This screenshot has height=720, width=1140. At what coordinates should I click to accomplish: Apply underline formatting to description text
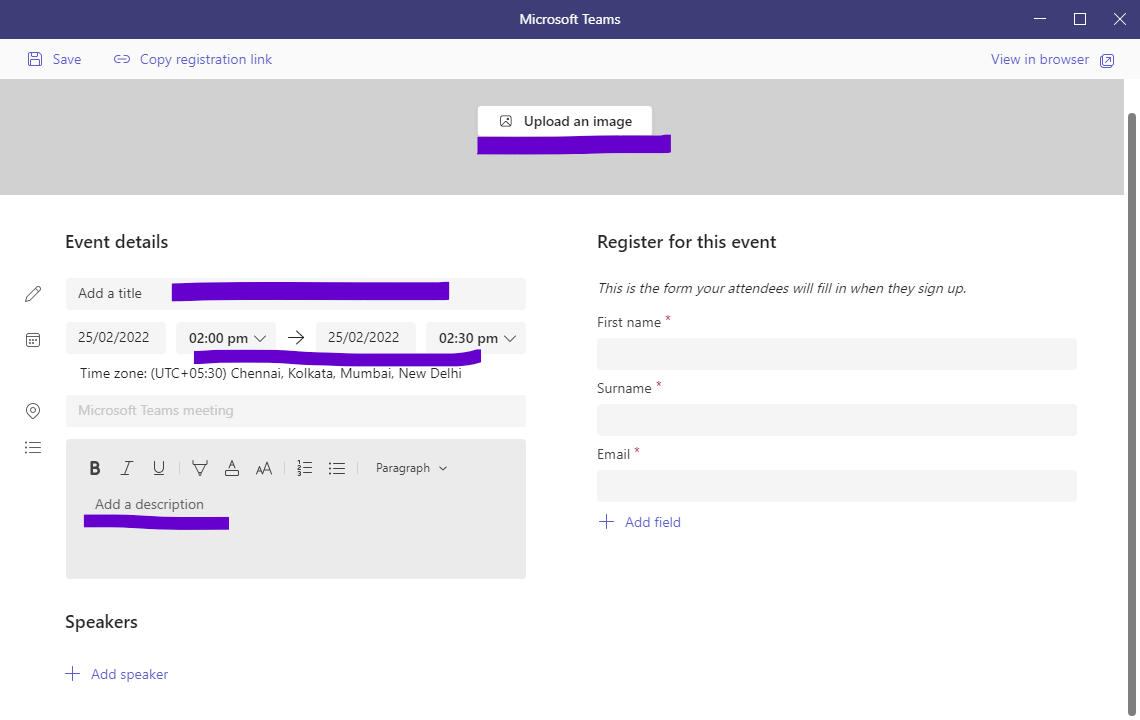[x=159, y=467]
